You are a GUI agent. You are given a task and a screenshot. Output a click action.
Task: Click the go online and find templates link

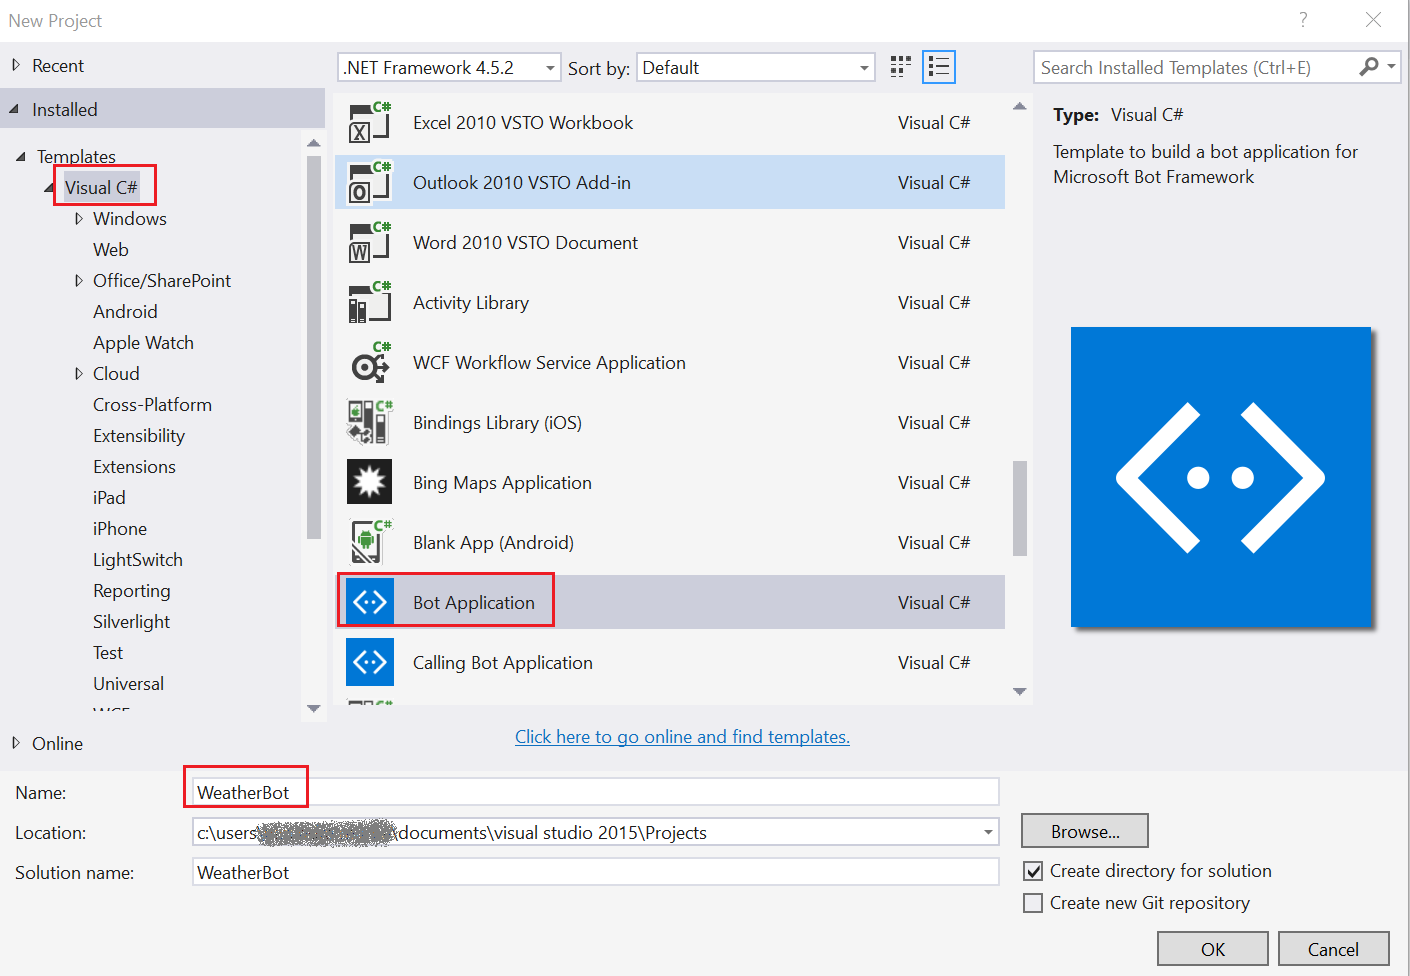pyautogui.click(x=682, y=737)
